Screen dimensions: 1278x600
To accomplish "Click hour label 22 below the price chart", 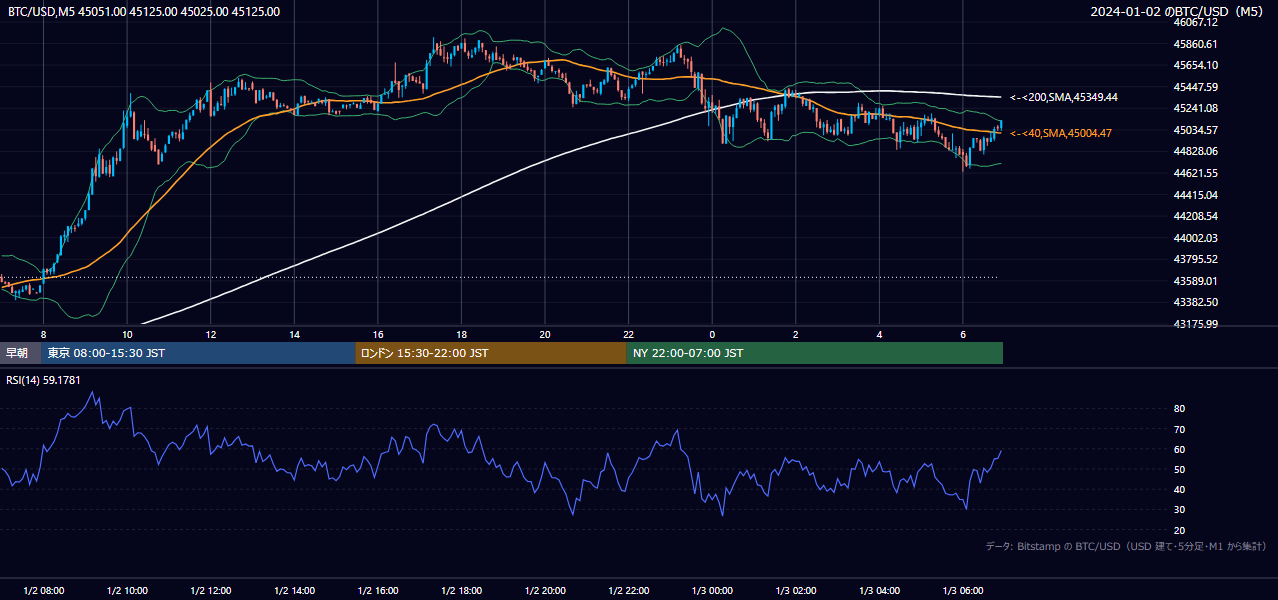I will (628, 334).
